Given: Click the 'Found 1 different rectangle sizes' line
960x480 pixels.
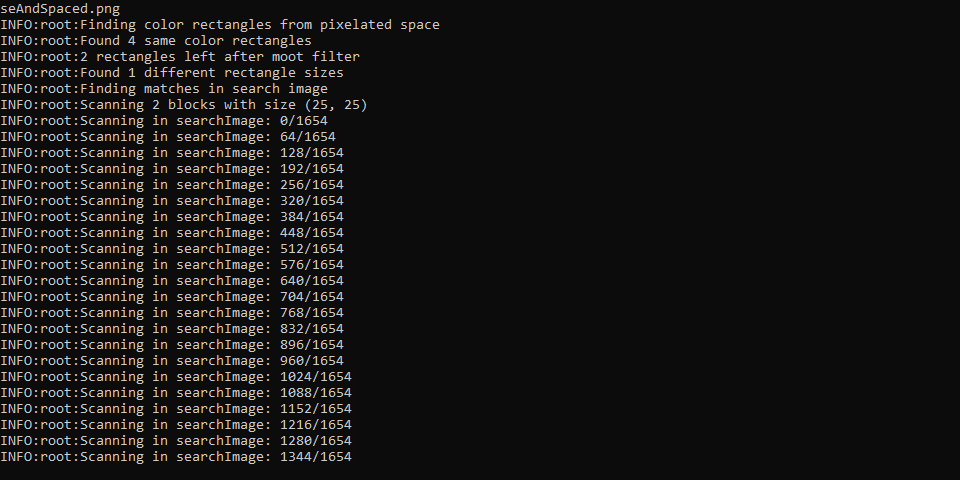Looking at the screenshot, I should point(172,72).
